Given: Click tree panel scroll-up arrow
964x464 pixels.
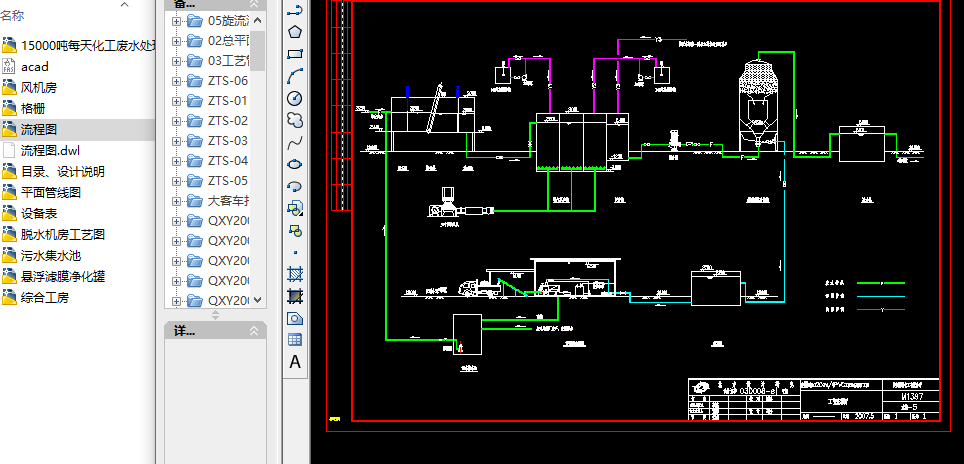Looking at the screenshot, I should (x=258, y=20).
